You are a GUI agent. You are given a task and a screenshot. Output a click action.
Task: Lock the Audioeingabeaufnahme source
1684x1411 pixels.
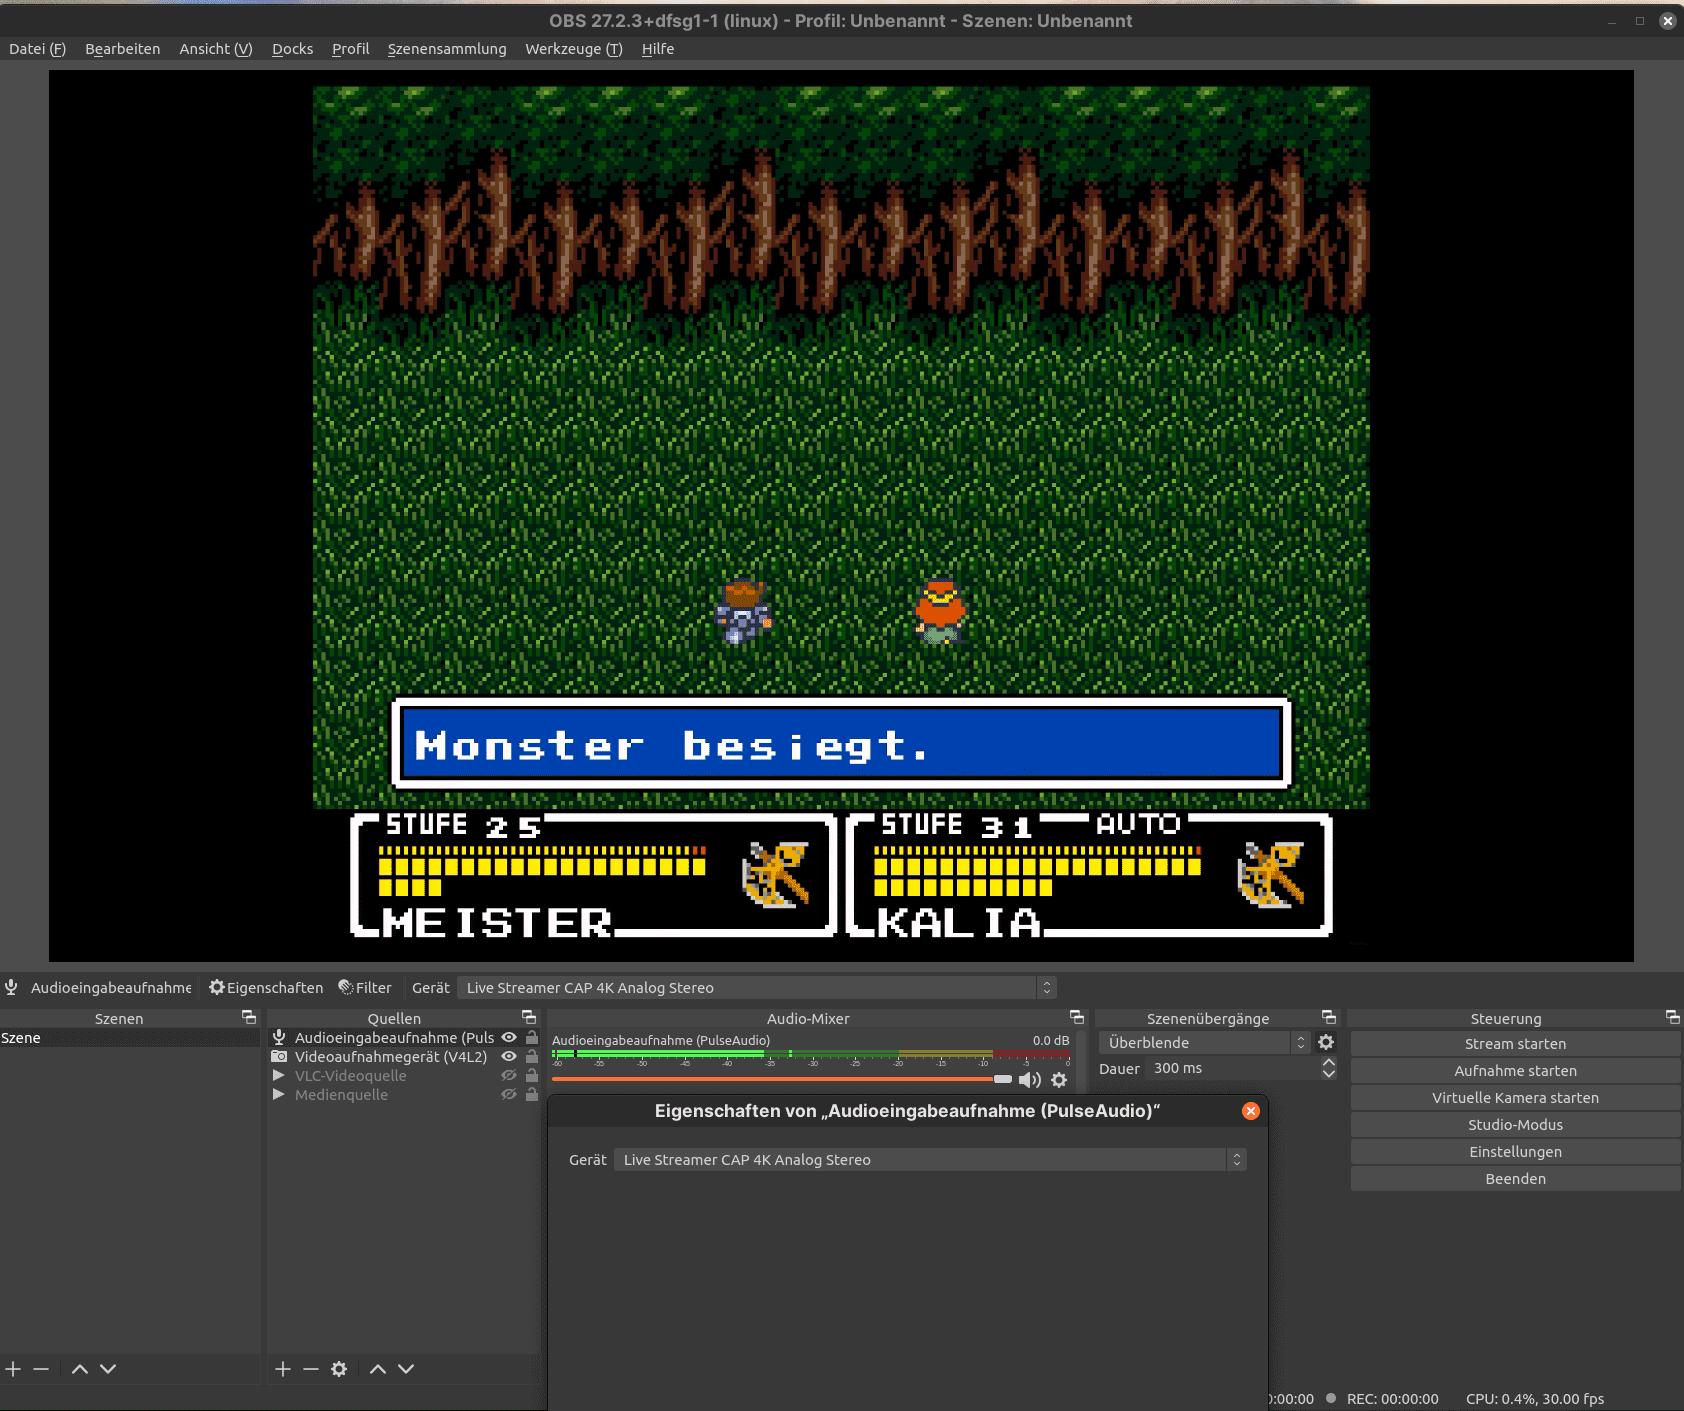(532, 1038)
